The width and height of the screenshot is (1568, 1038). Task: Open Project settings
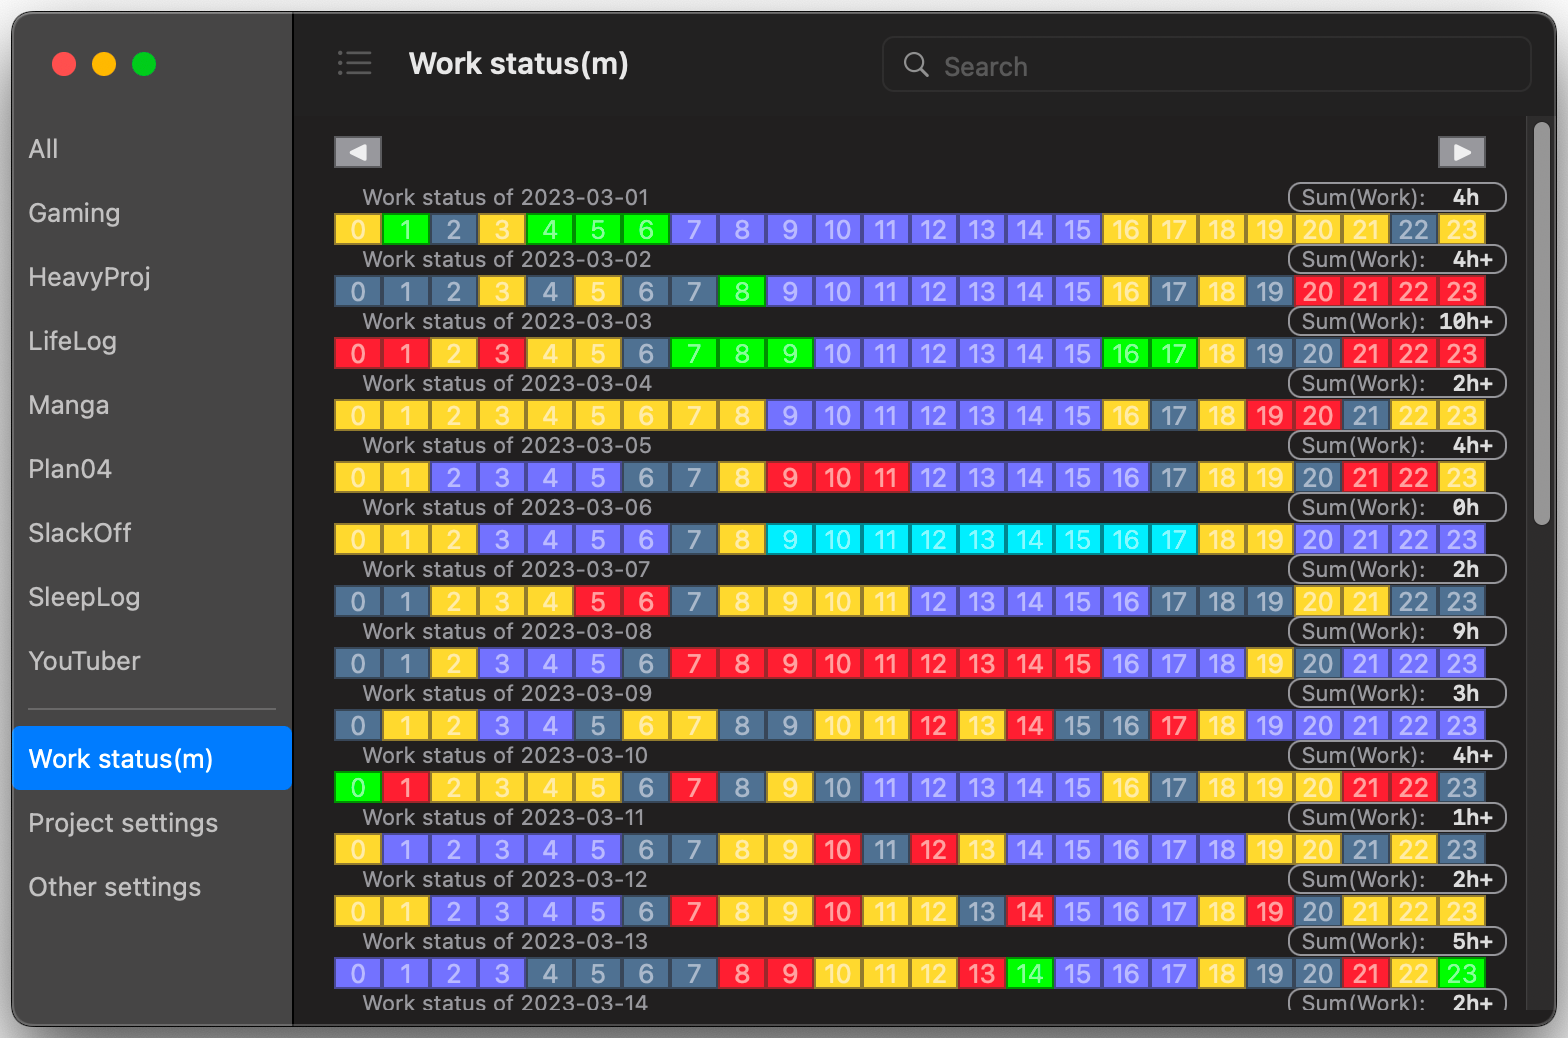click(123, 823)
